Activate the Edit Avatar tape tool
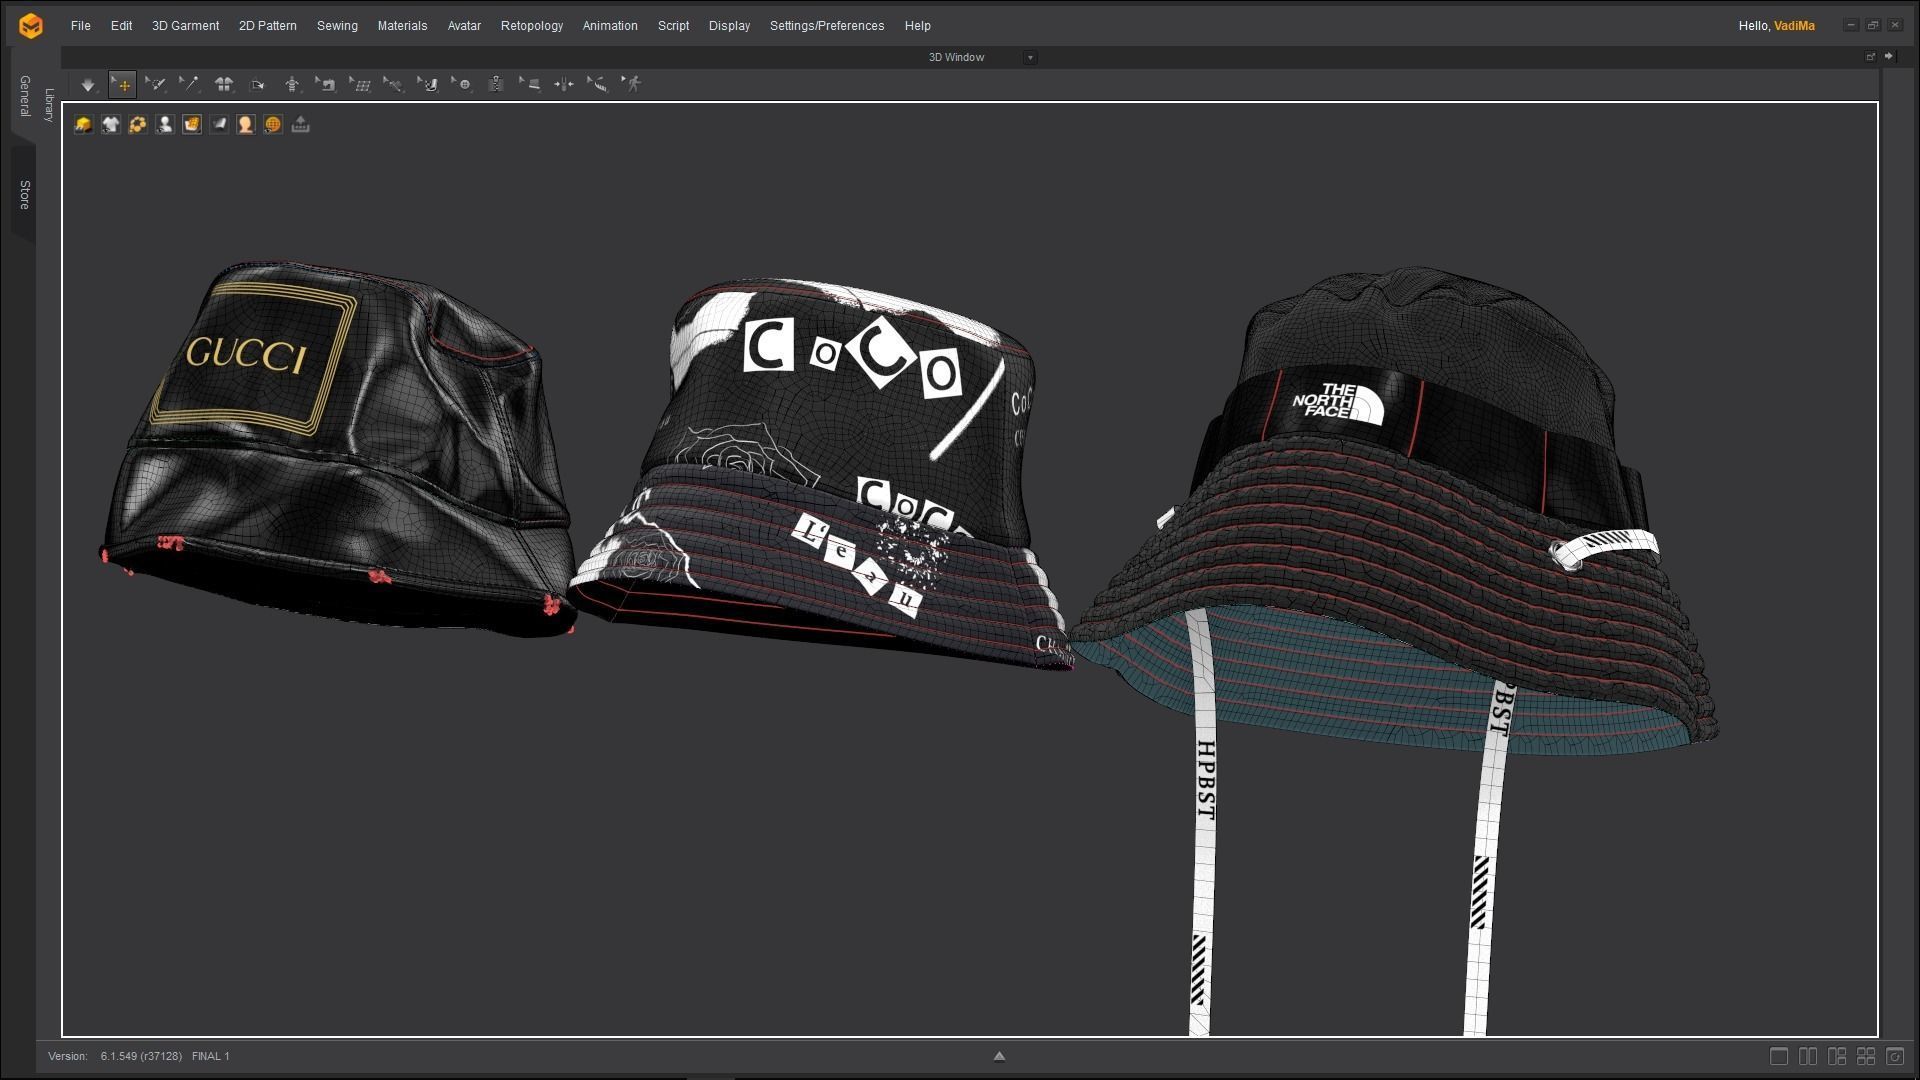This screenshot has height=1080, width=1920. coord(428,85)
